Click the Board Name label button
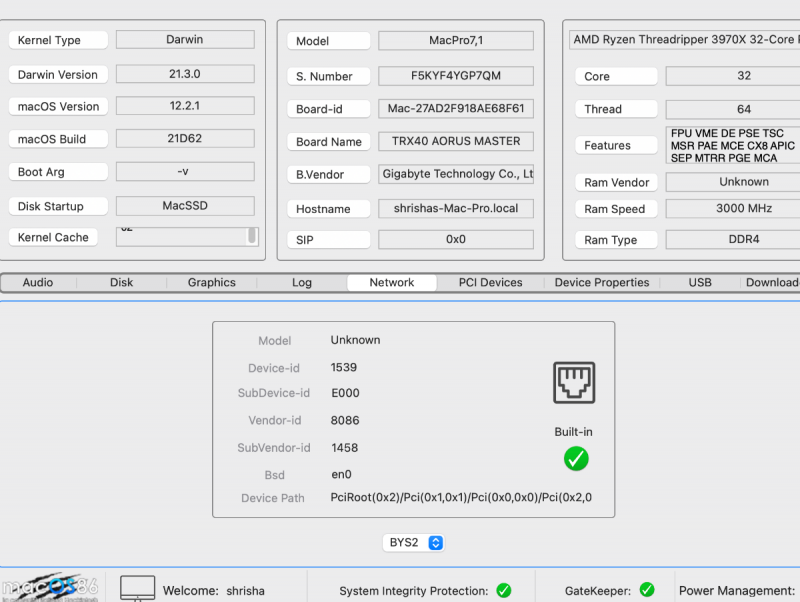The width and height of the screenshot is (800, 602). 329,142
